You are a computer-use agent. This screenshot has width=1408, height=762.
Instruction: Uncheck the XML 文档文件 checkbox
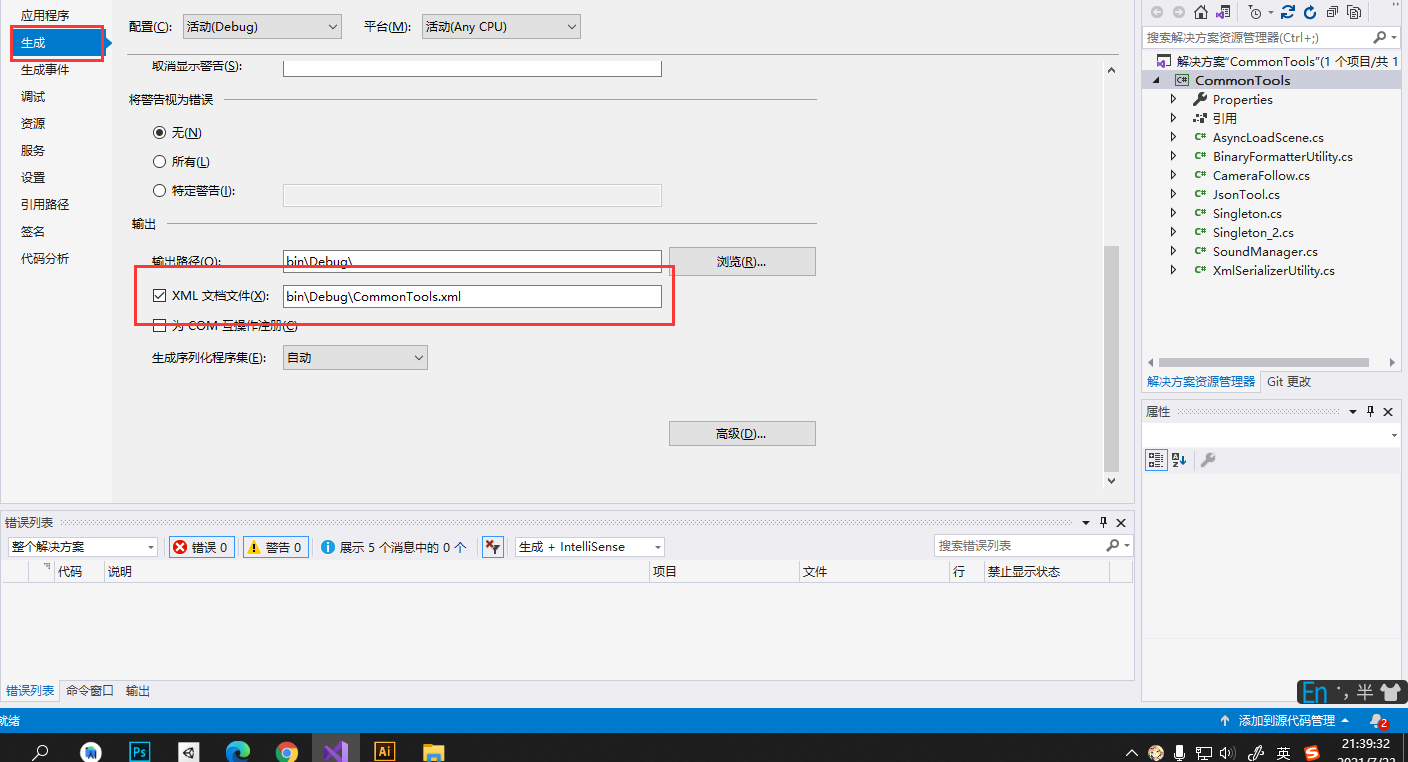click(159, 295)
